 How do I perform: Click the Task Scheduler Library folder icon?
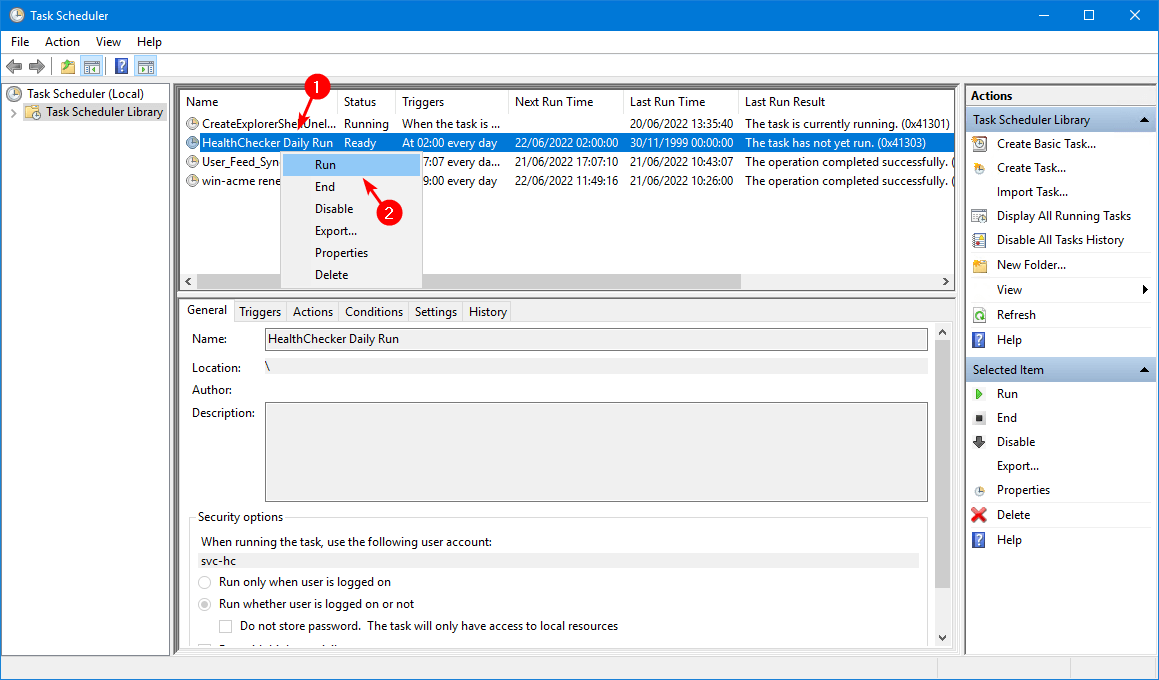[33, 112]
